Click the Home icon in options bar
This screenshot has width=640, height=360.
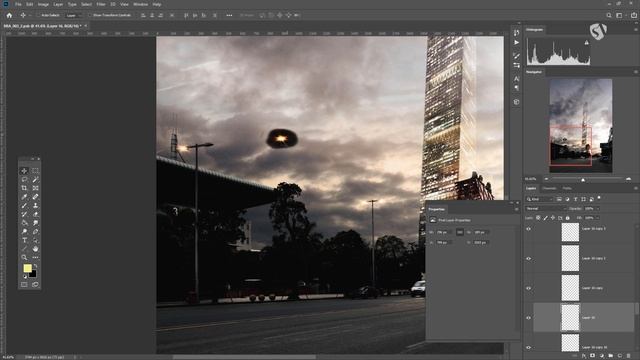[9, 15]
